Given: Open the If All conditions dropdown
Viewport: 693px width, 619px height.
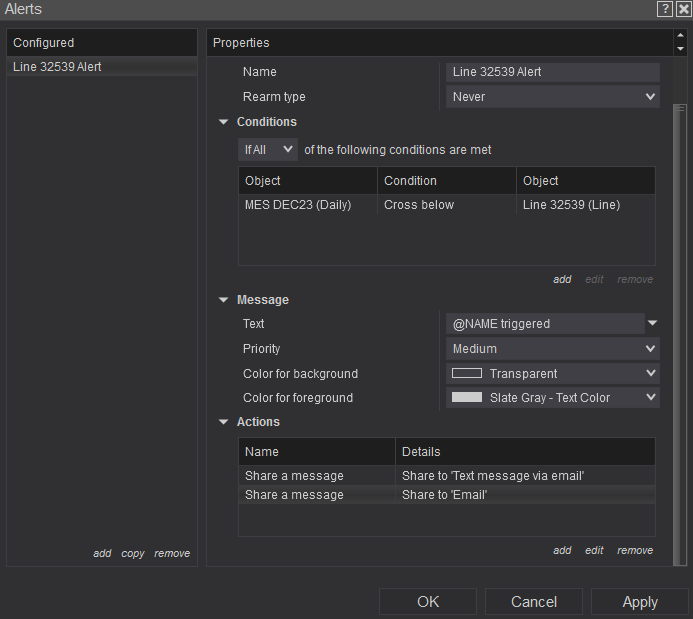Looking at the screenshot, I should pyautogui.click(x=268, y=150).
